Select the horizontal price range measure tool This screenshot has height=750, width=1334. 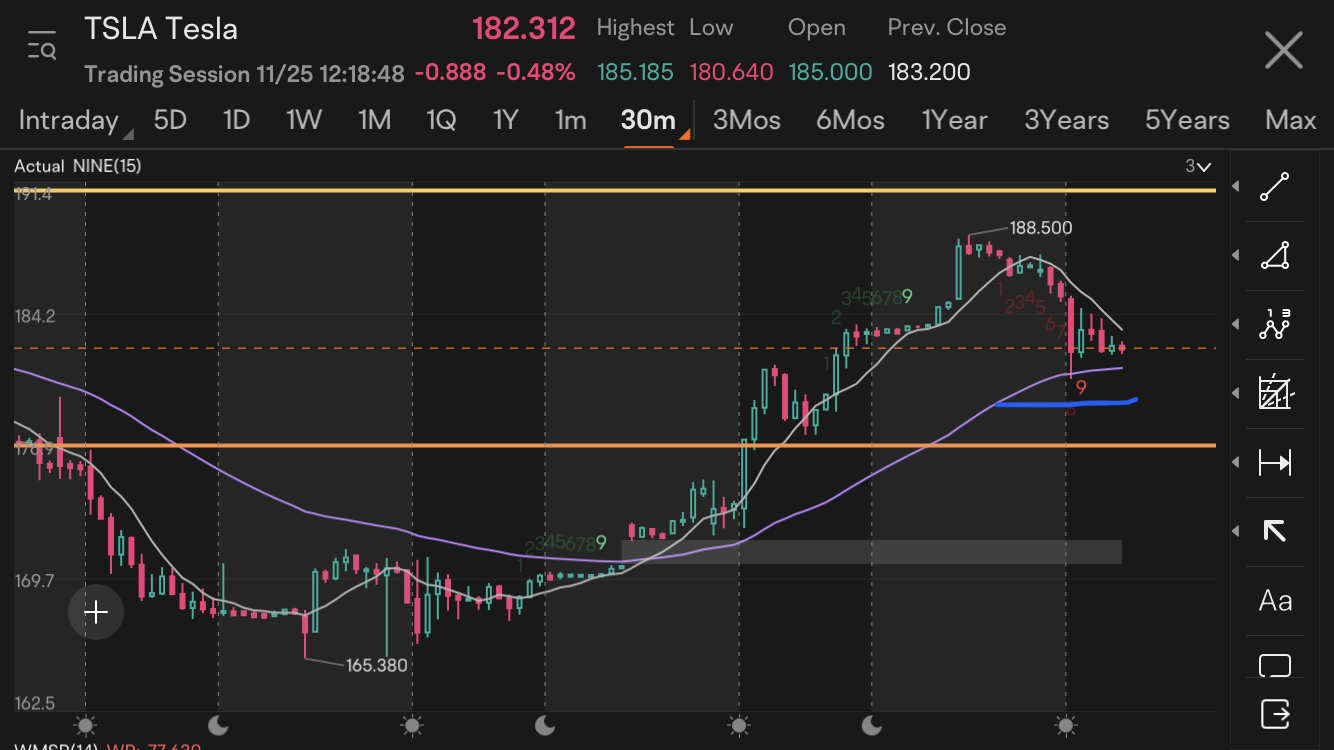[x=1275, y=462]
